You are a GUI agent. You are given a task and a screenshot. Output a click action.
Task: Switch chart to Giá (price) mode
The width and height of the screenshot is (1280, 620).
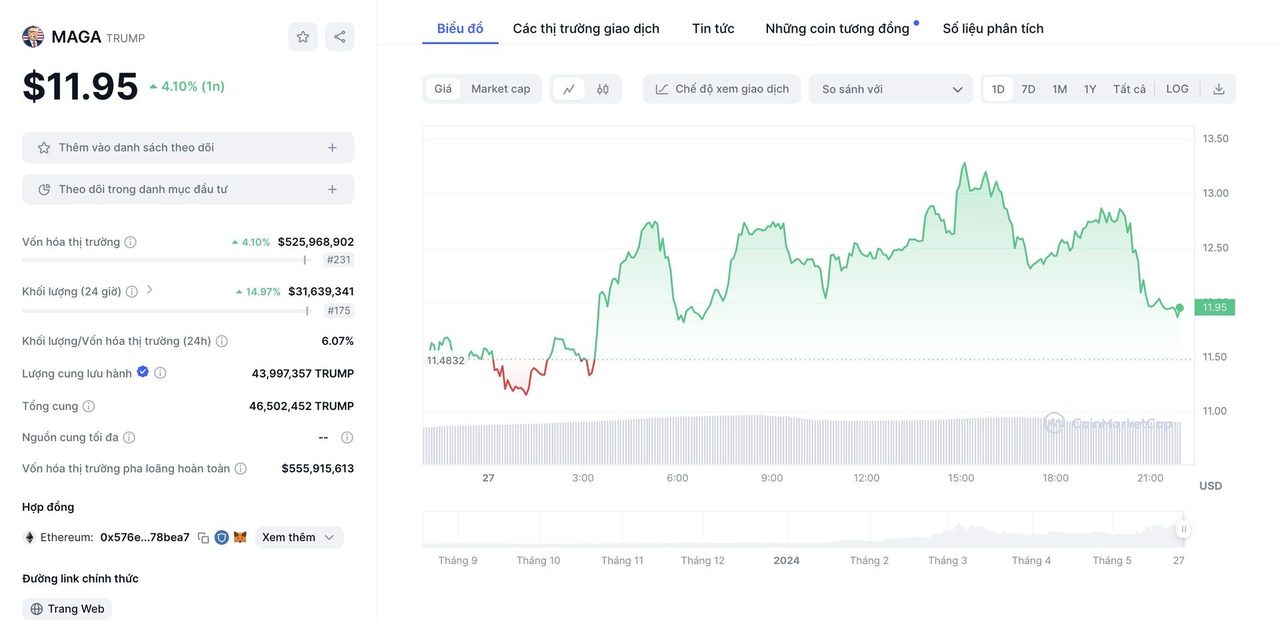[443, 89]
